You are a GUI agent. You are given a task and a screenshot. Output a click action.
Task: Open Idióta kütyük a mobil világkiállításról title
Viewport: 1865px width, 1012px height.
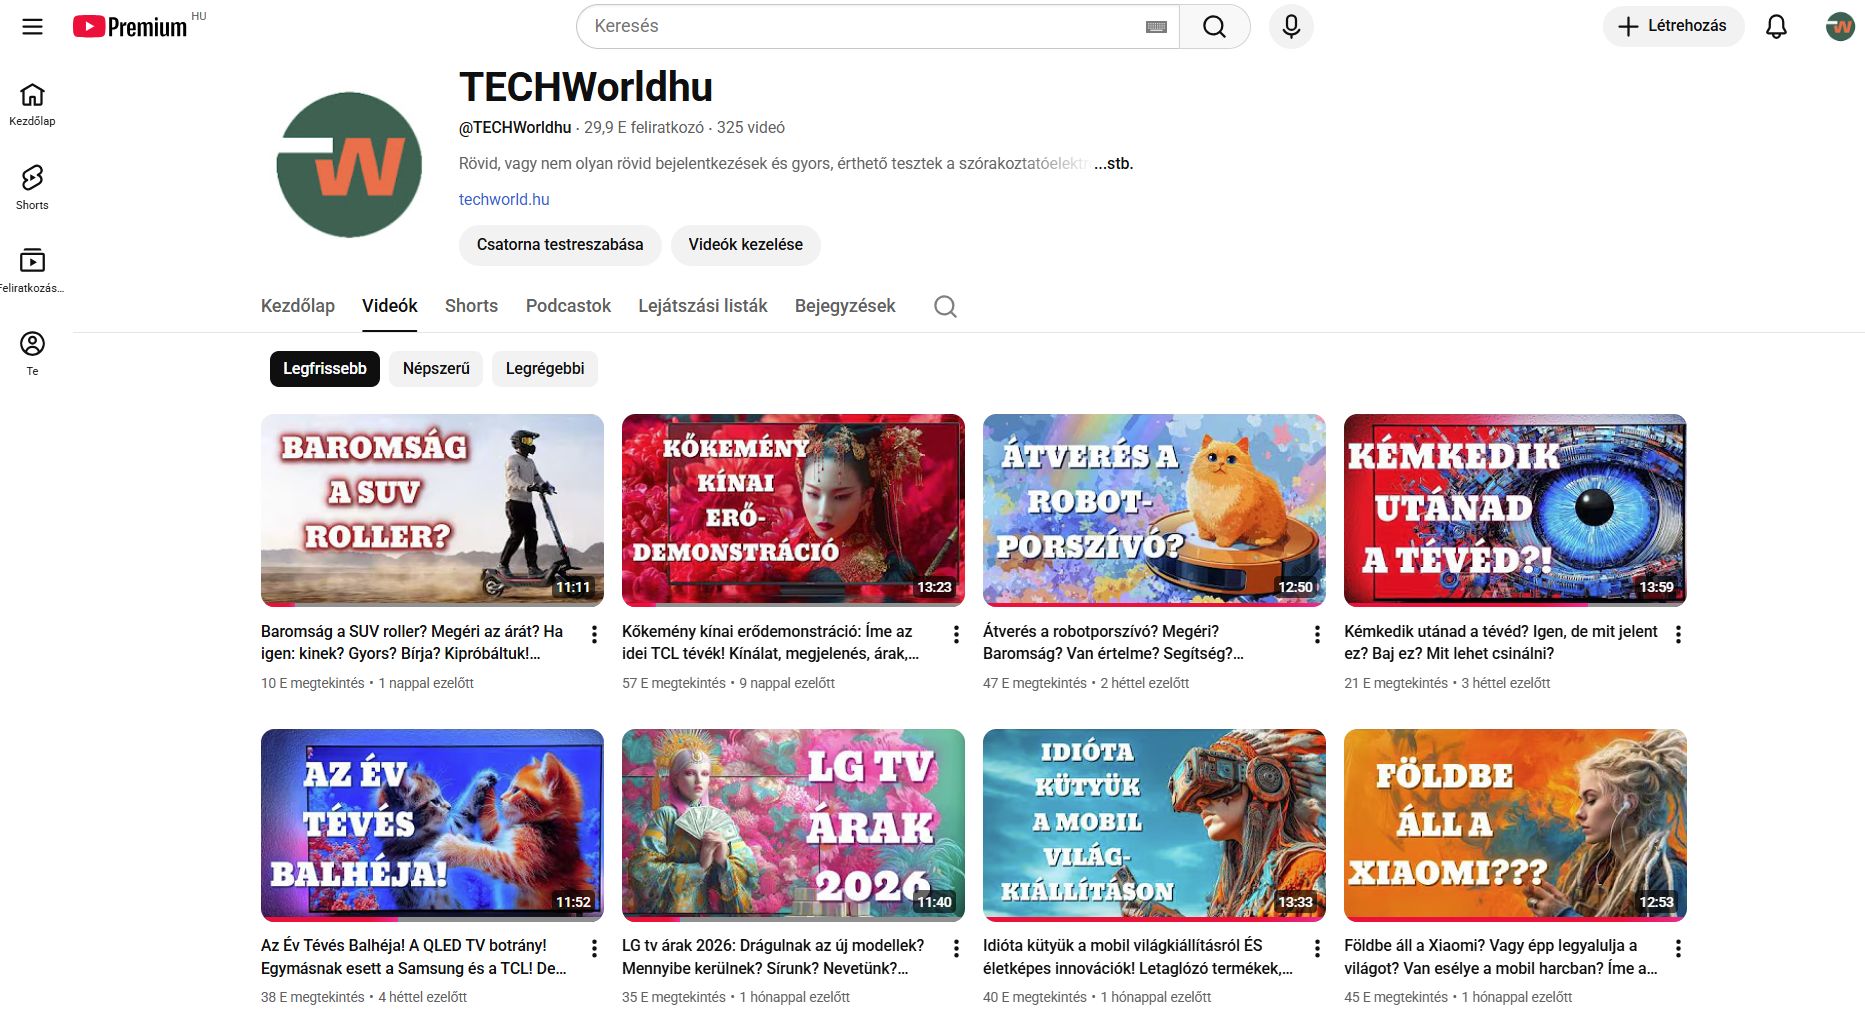1138,957
